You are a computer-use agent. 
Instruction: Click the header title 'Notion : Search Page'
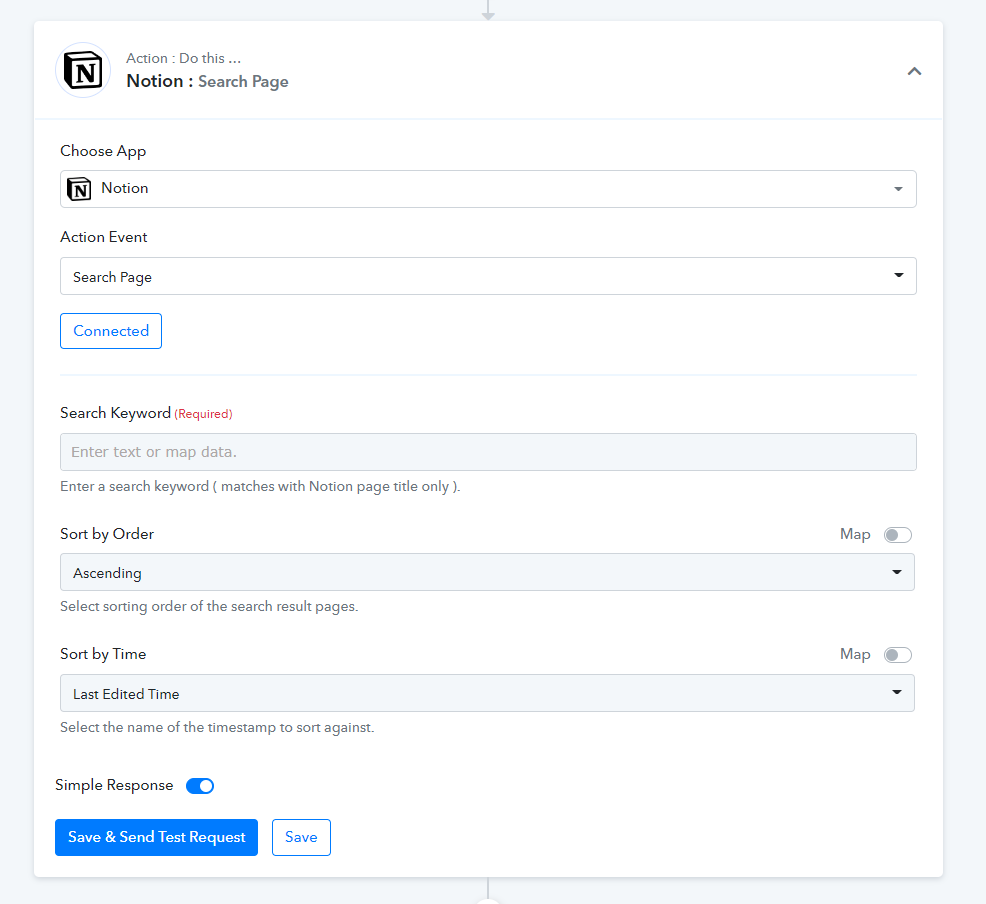pyautogui.click(x=208, y=82)
